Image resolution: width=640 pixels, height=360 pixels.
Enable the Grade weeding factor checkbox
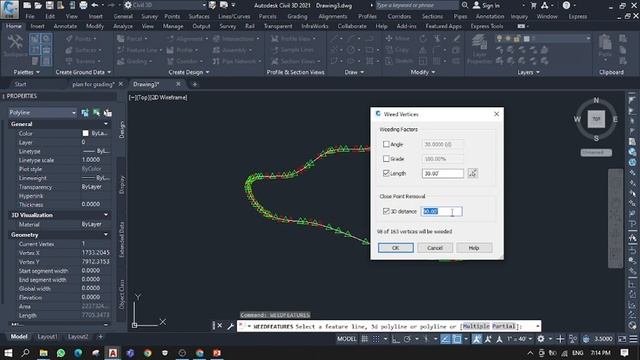click(386, 158)
